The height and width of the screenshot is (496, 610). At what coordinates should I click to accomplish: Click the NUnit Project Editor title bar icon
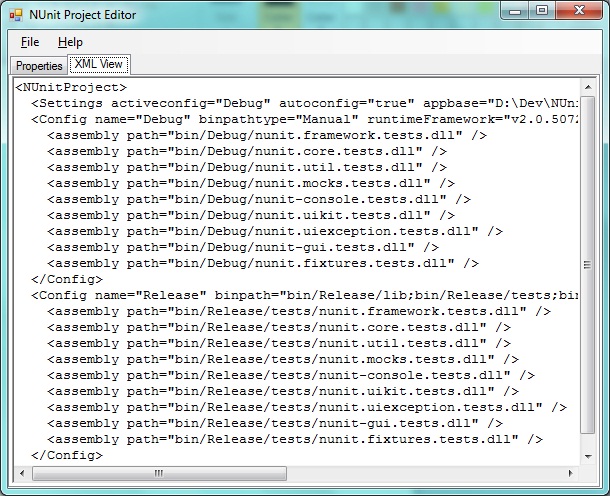(x=16, y=15)
